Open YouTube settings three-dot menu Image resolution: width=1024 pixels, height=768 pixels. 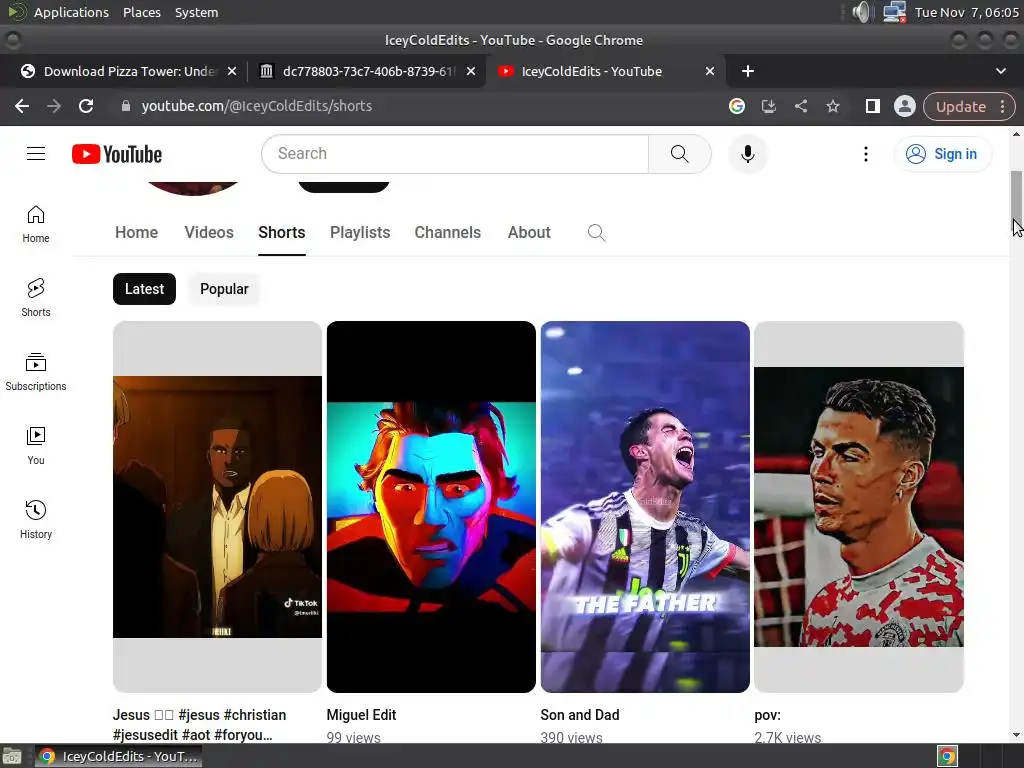coord(866,154)
